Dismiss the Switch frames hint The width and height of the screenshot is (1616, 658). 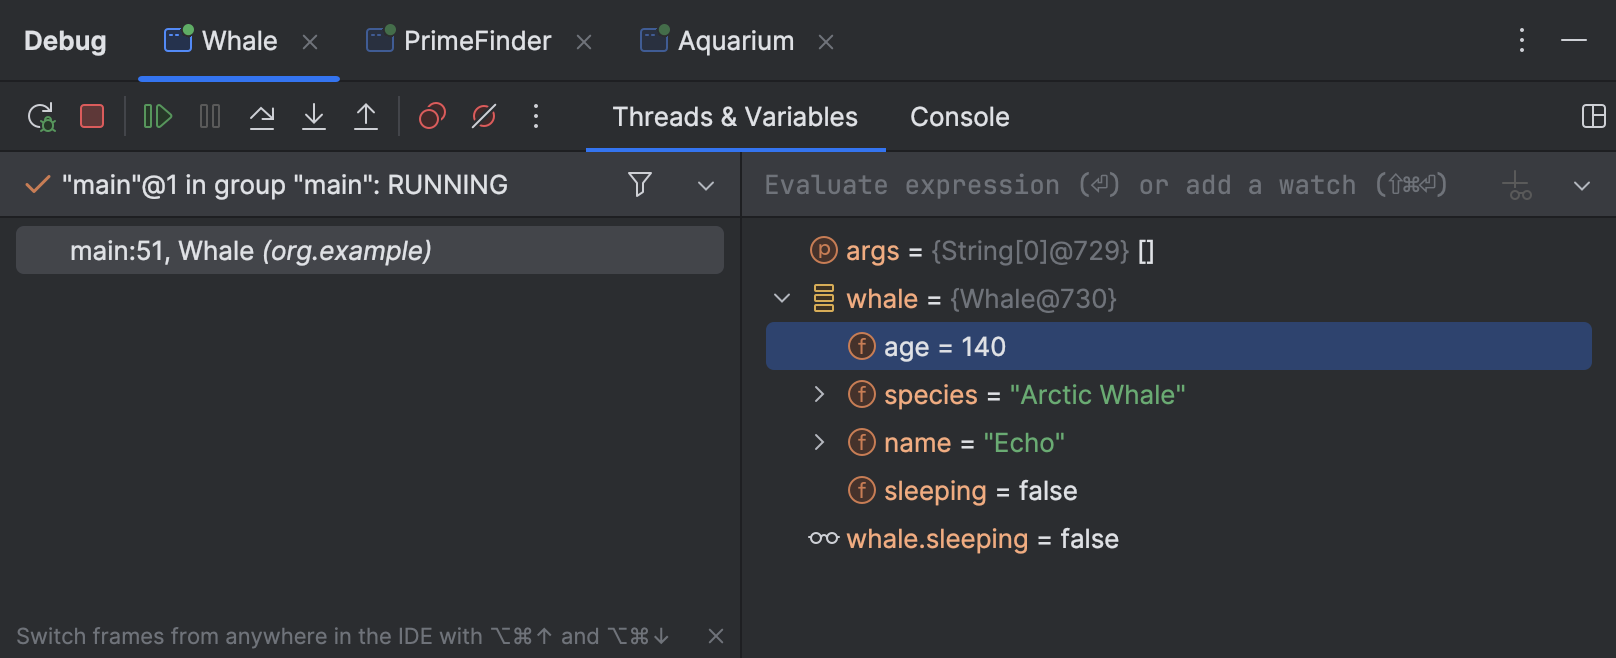point(716,636)
